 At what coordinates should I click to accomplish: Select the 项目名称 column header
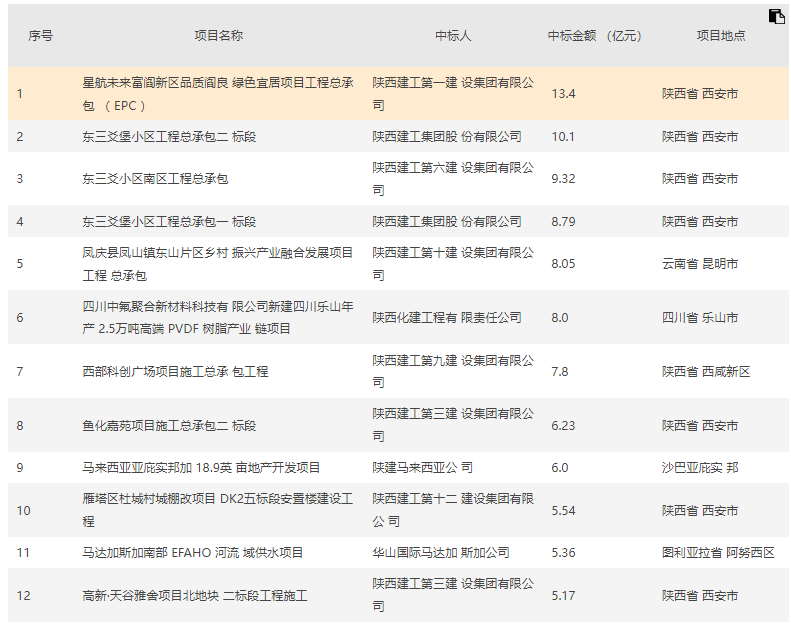218,36
